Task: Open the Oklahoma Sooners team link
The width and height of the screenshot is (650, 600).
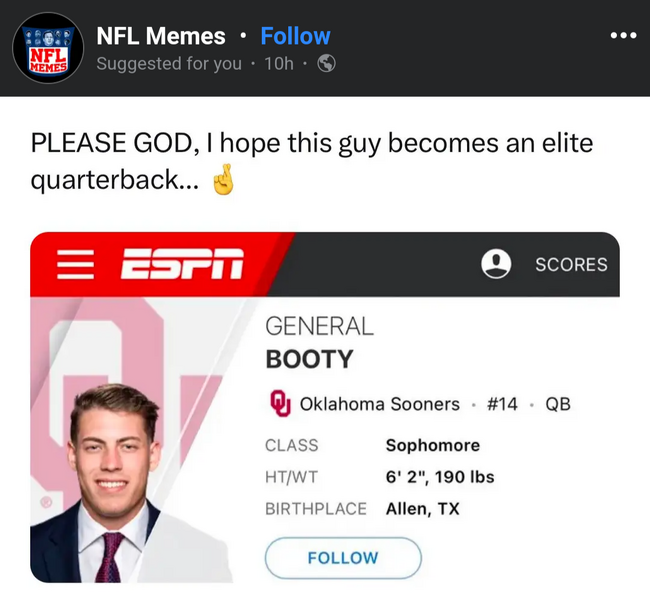Action: coord(380,404)
